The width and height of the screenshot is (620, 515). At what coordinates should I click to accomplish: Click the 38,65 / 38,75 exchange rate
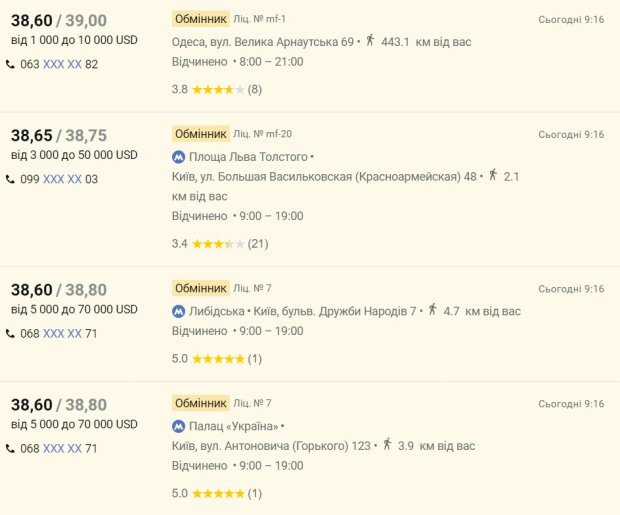click(58, 135)
